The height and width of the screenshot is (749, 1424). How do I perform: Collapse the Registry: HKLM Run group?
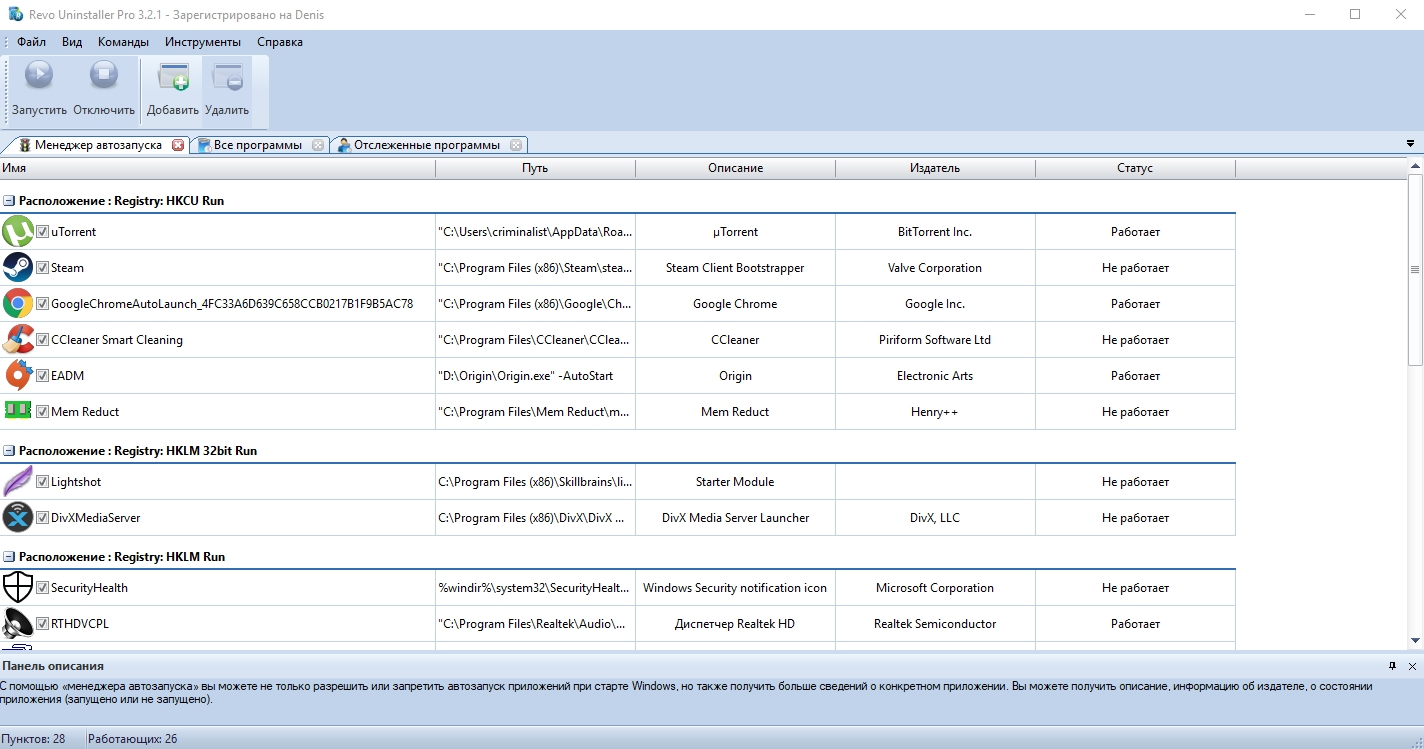coord(9,557)
